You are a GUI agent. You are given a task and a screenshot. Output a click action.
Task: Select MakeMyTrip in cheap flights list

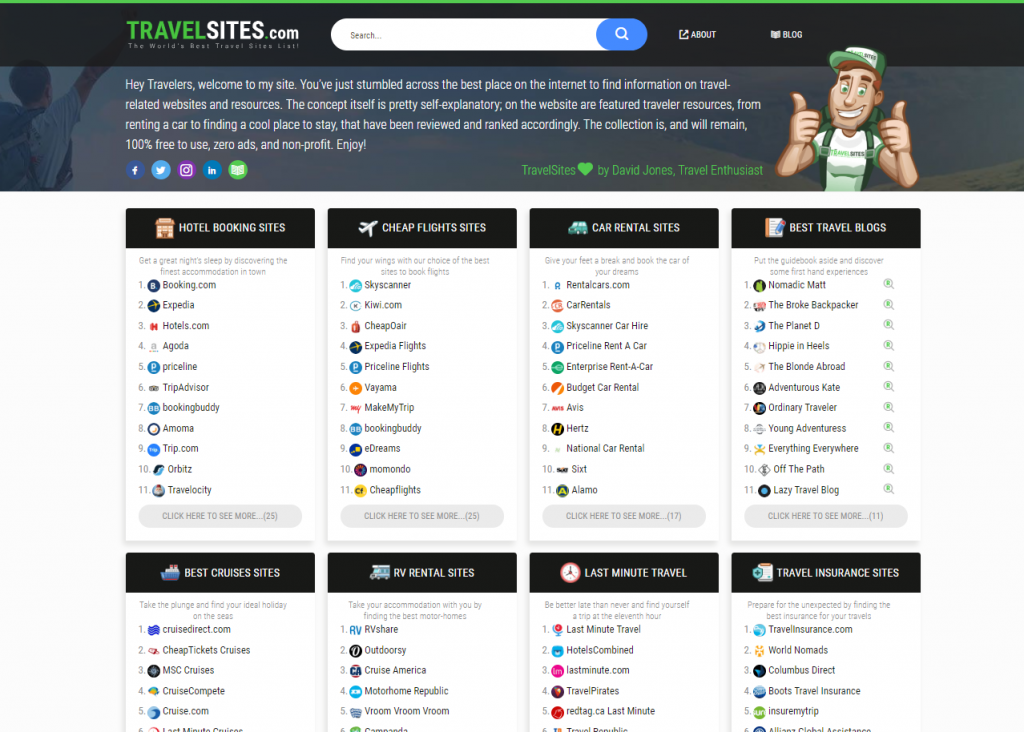pos(389,407)
